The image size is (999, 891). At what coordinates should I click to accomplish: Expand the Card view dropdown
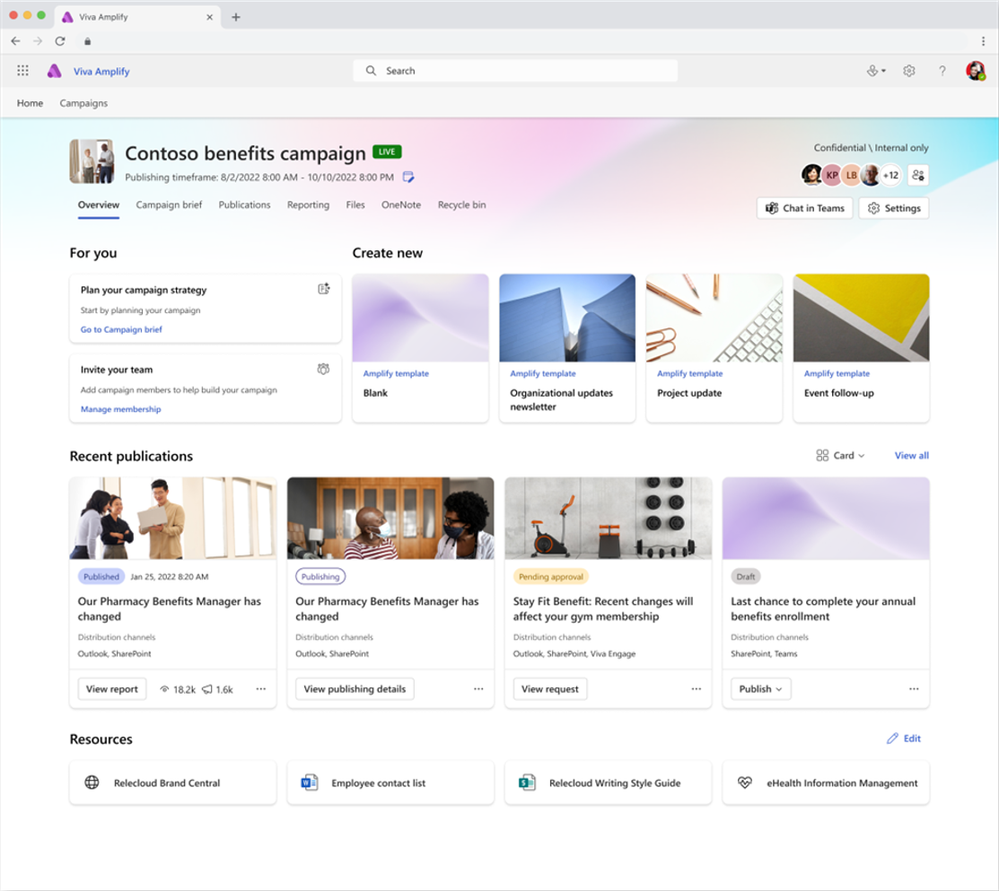point(840,455)
